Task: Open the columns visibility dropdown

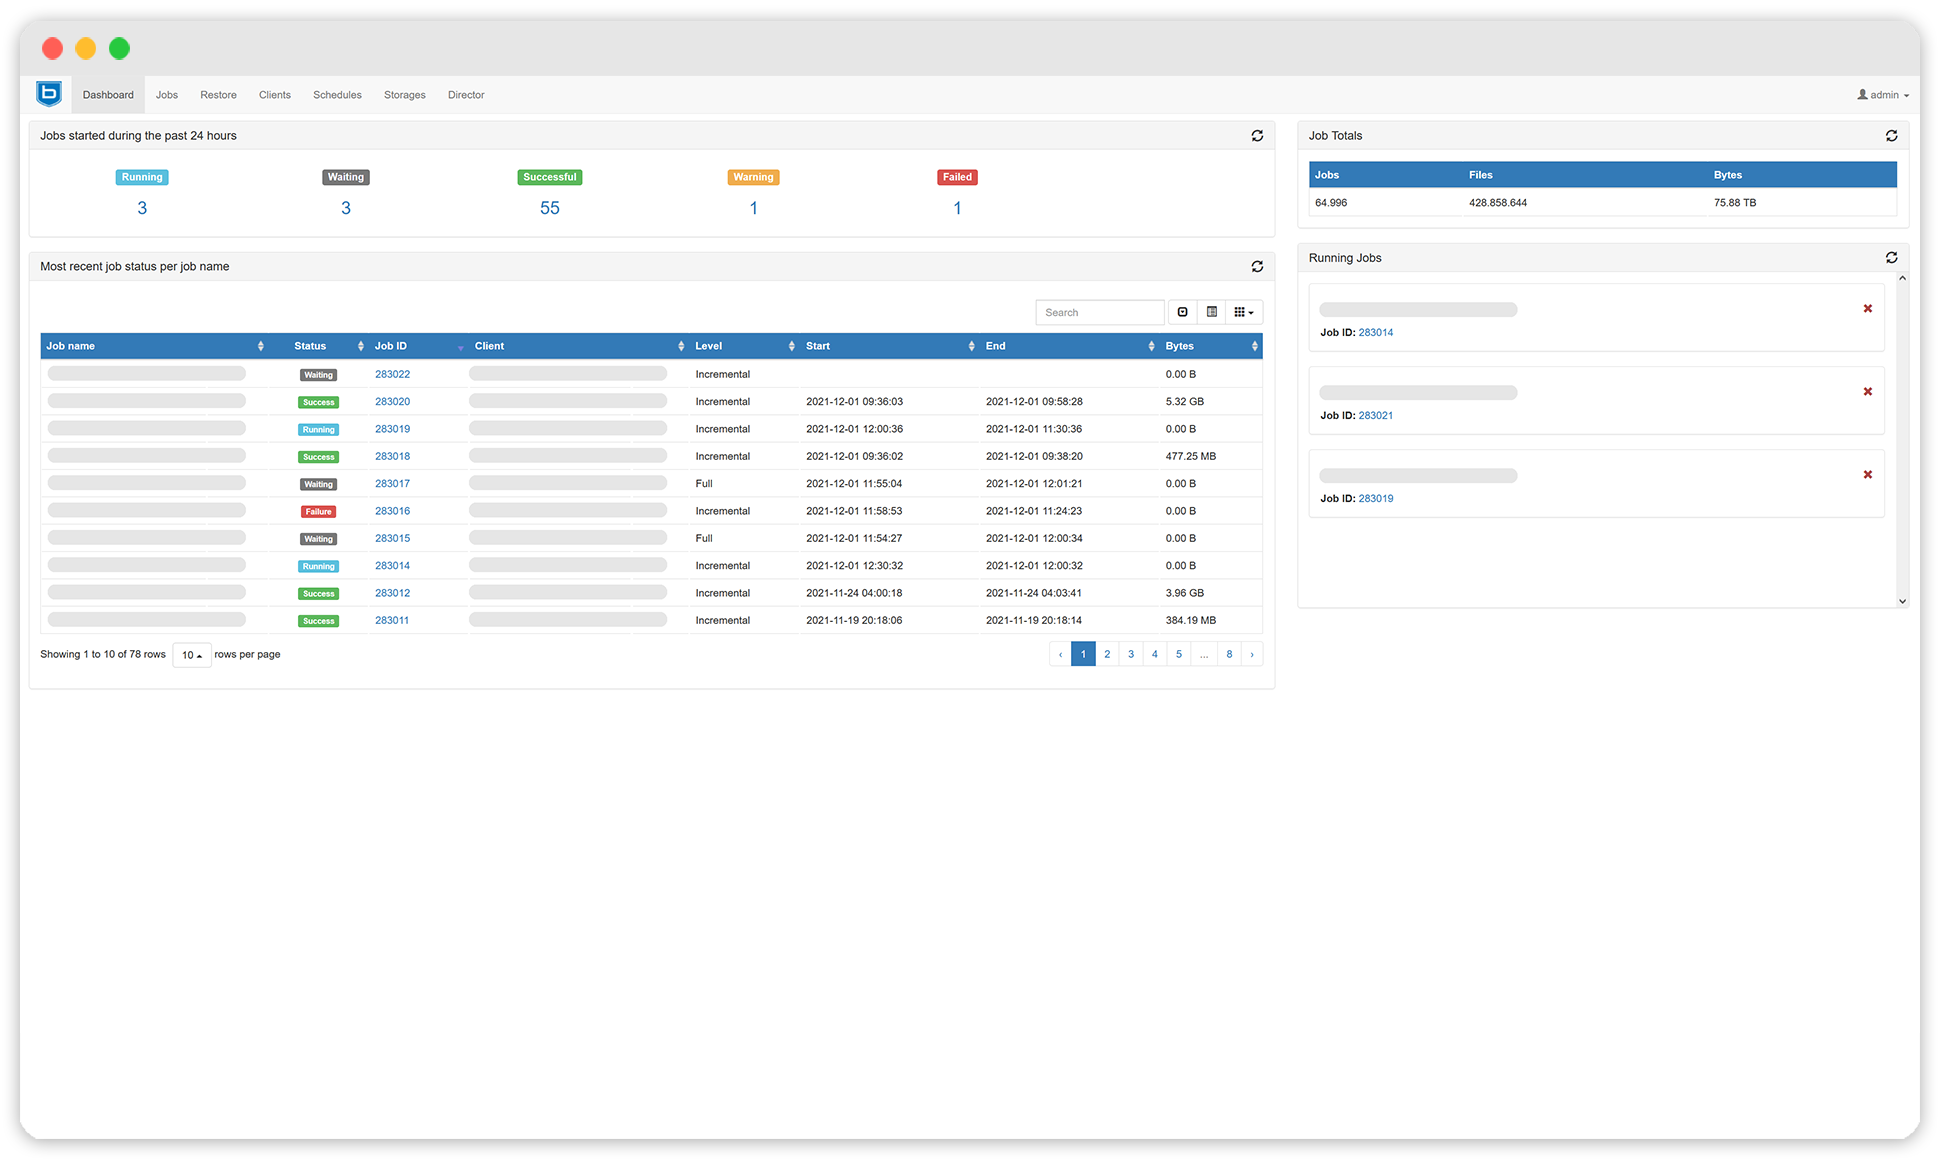Action: coord(1244,311)
